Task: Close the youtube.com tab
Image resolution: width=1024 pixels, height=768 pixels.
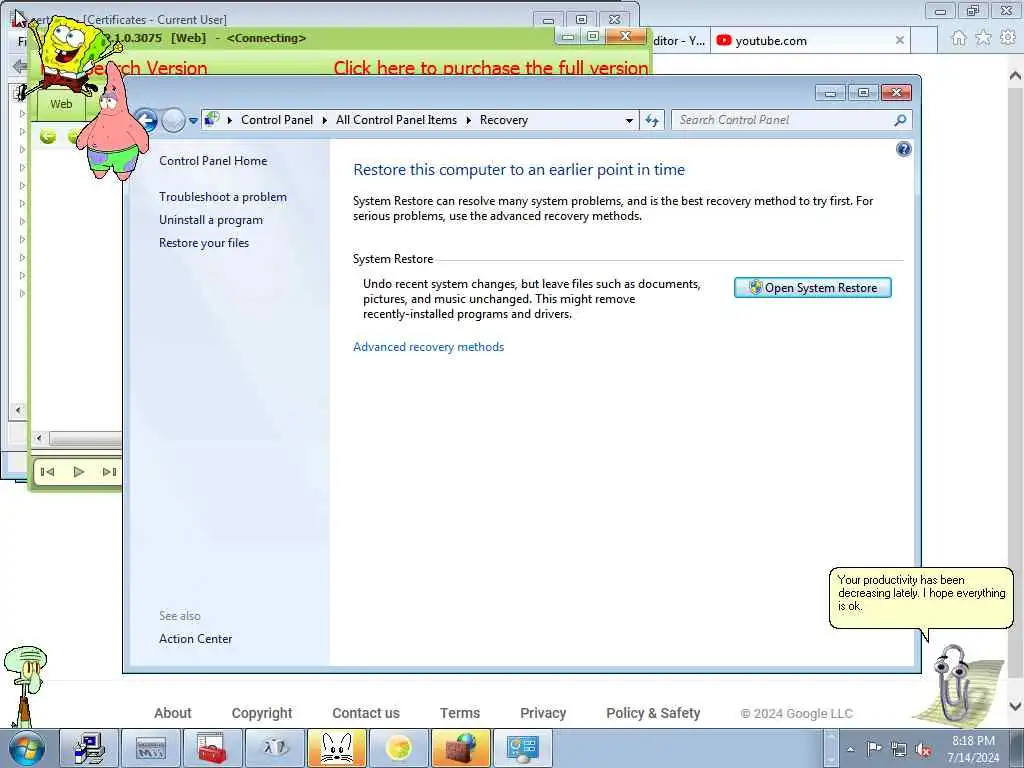Action: [900, 40]
